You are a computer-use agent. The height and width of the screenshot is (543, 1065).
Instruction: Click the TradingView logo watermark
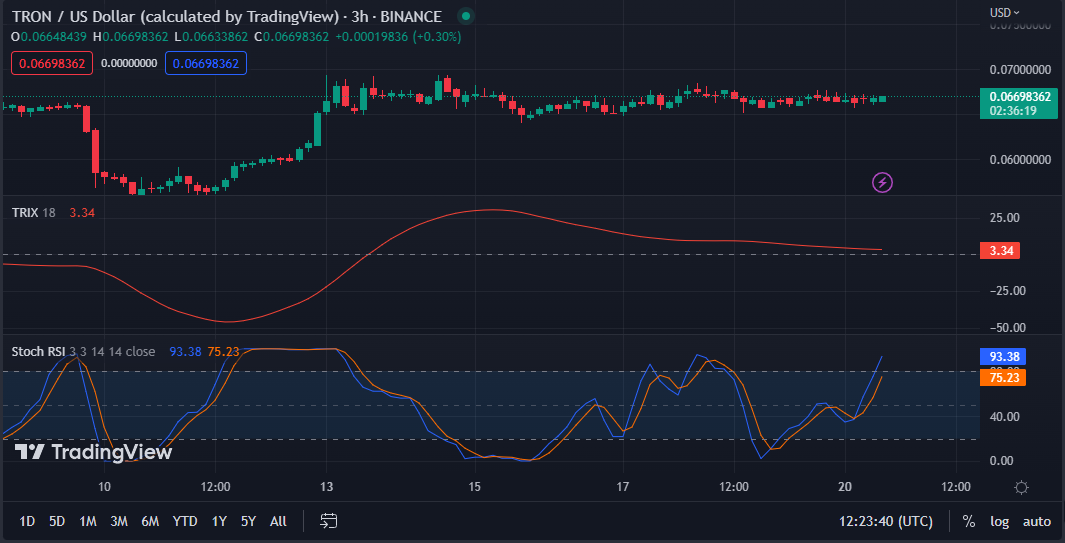pos(95,452)
